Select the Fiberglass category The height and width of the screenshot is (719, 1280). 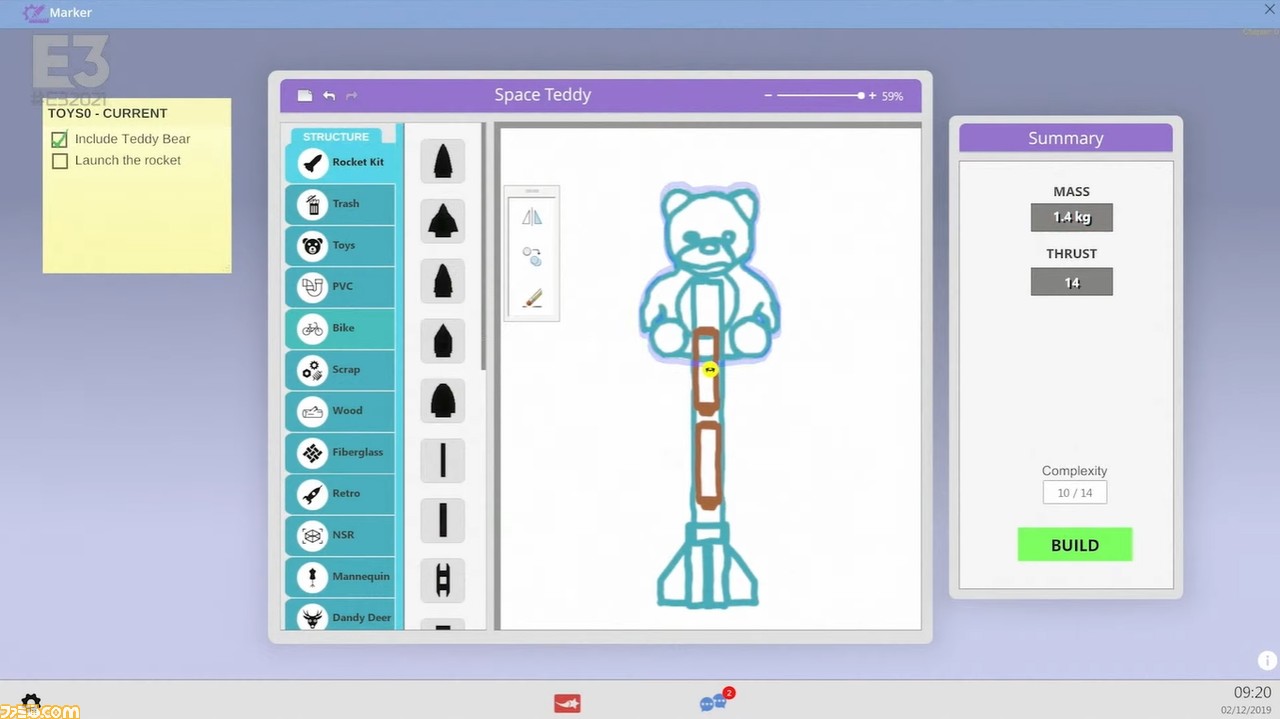click(340, 453)
